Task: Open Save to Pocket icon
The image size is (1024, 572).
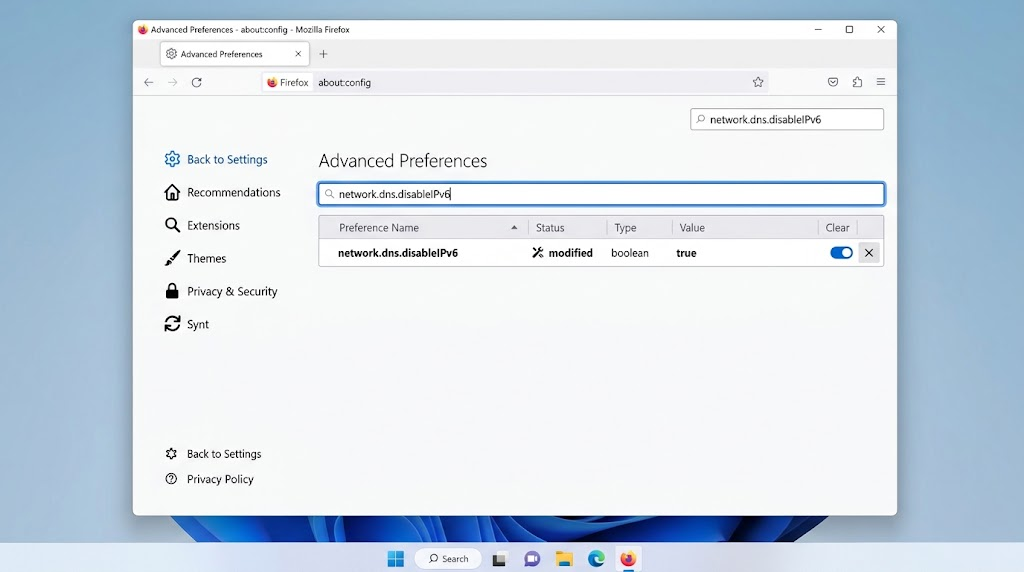Action: tap(833, 82)
